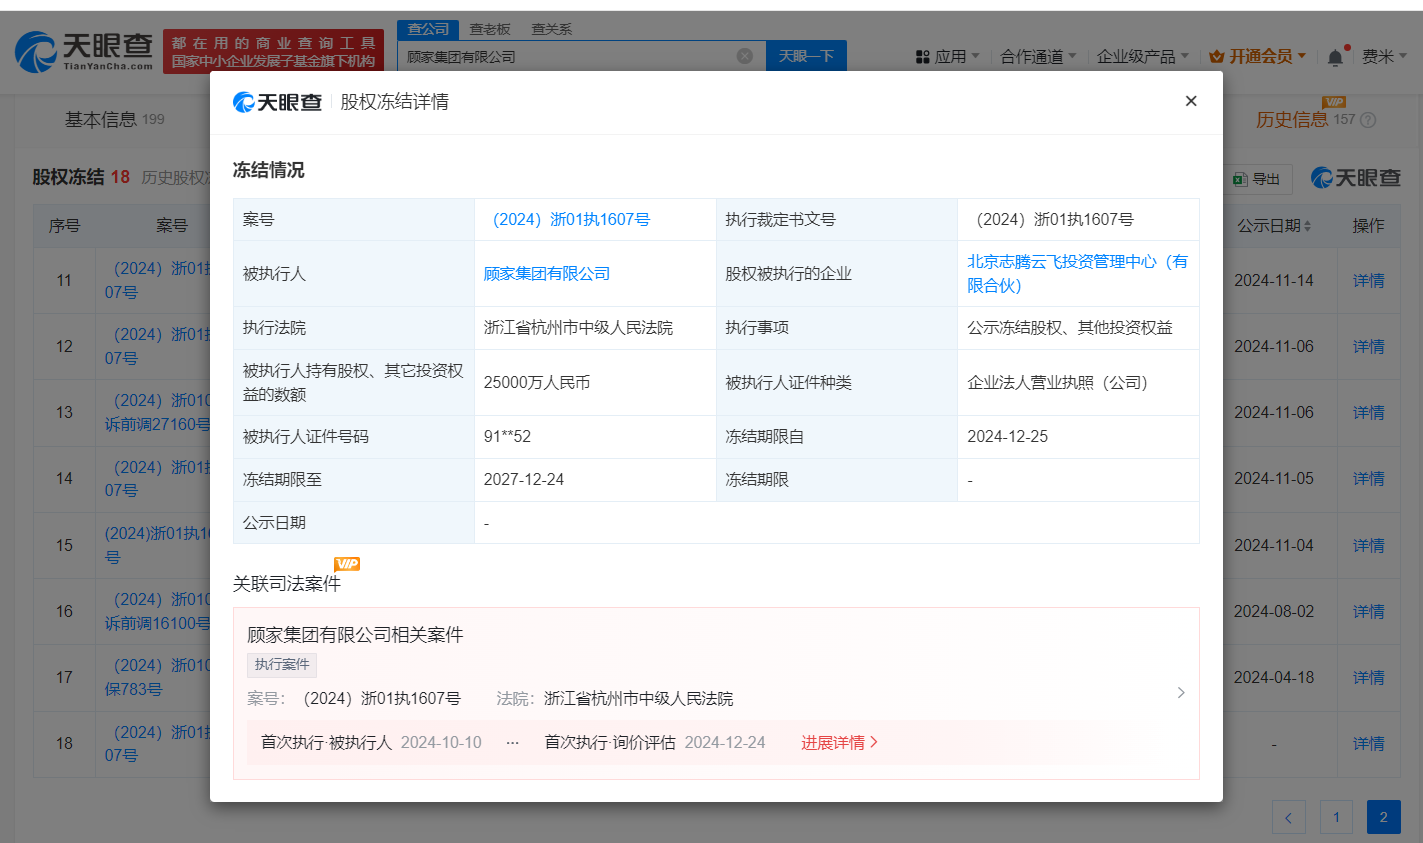Open related case via right chevron
This screenshot has height=843, width=1423.
pyautogui.click(x=1181, y=692)
